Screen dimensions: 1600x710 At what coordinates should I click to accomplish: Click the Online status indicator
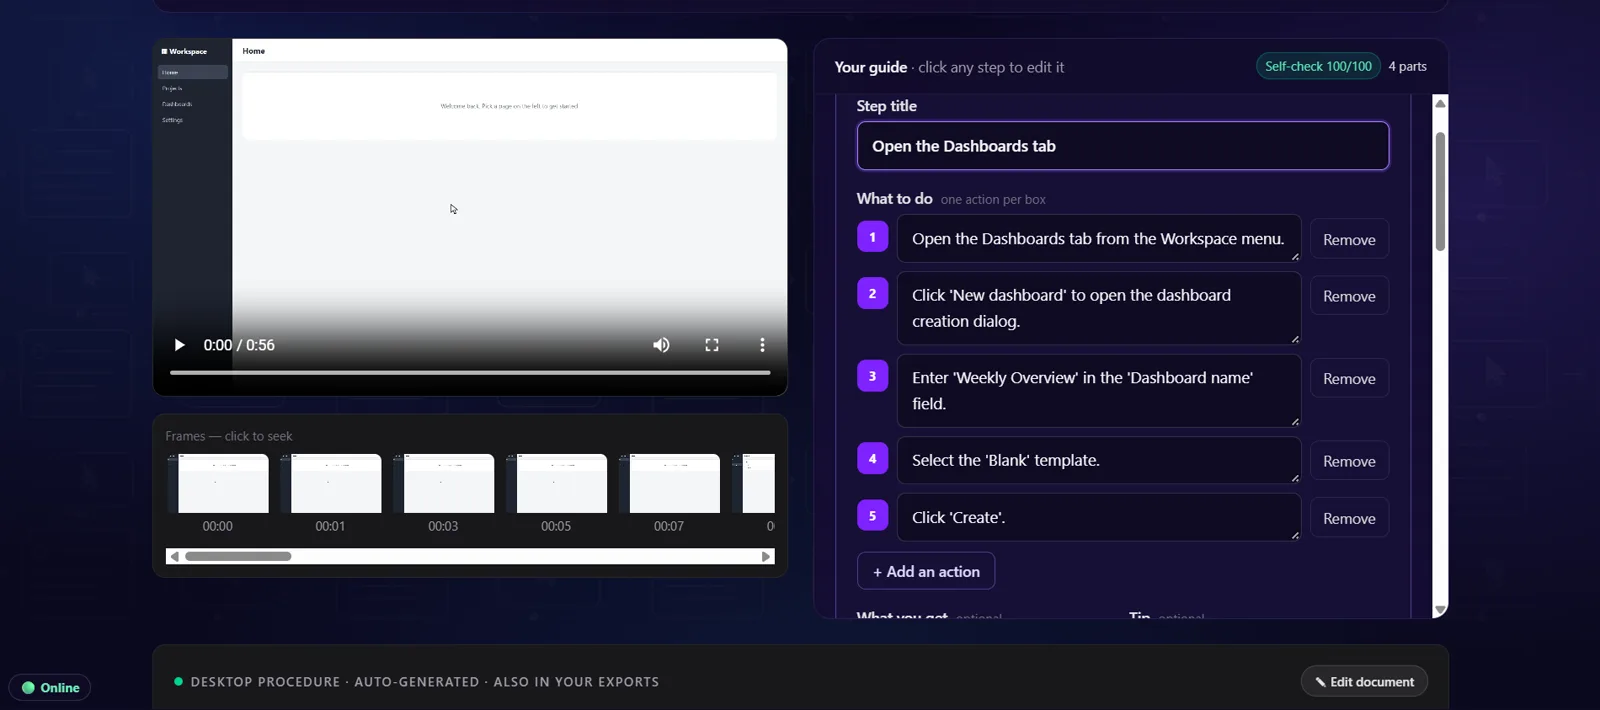coord(50,688)
